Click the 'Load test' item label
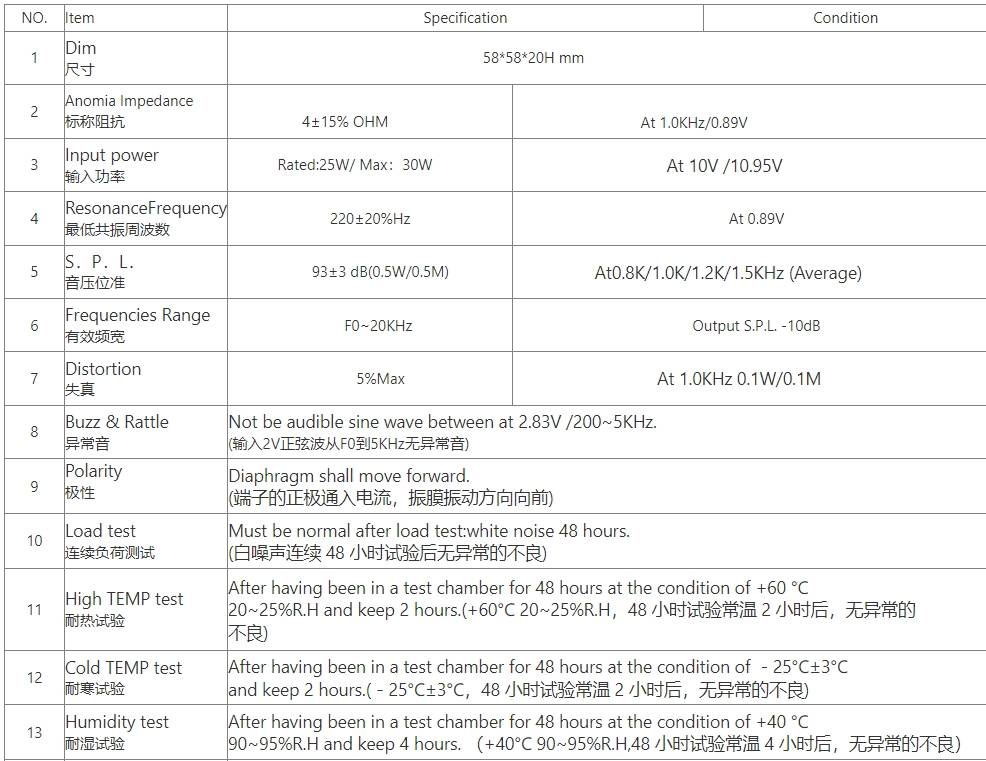This screenshot has width=986, height=761. pos(100,531)
